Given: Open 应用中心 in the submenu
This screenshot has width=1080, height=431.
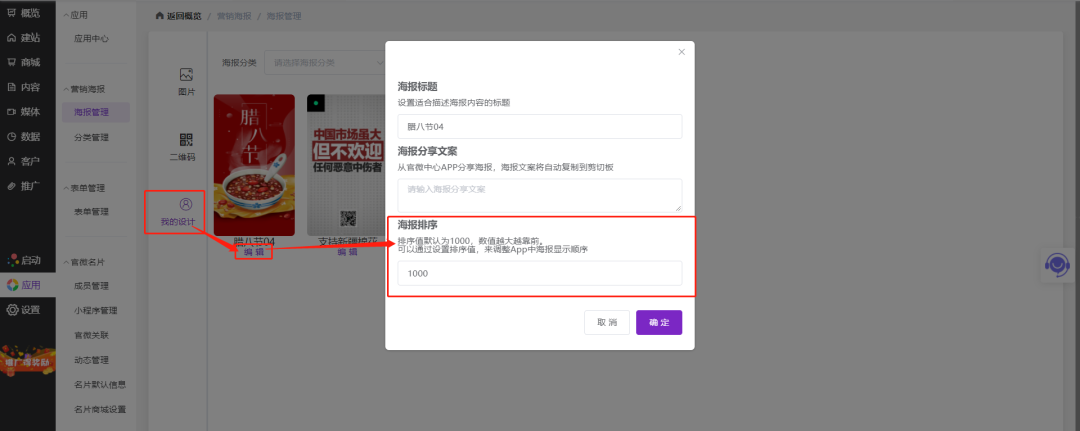Looking at the screenshot, I should click(91, 39).
